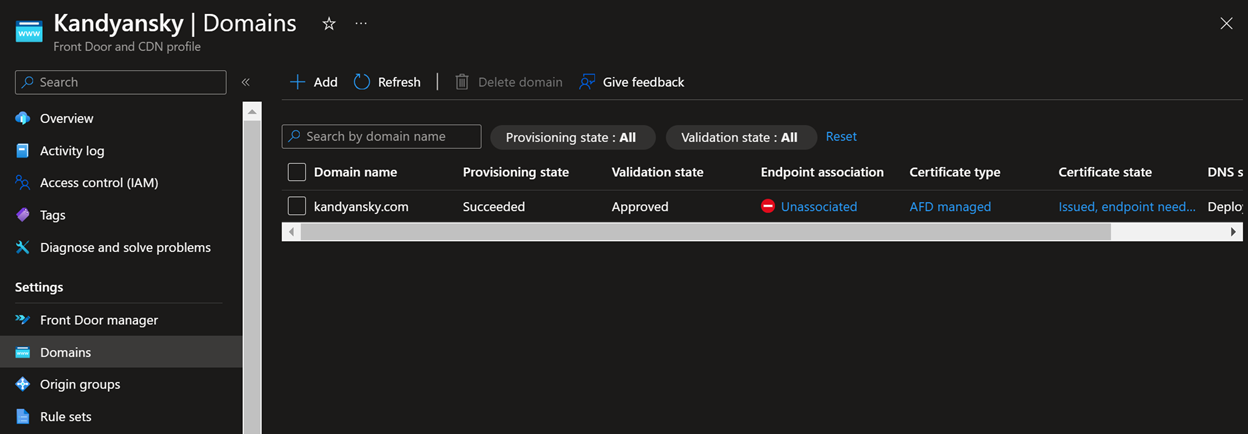Image resolution: width=1248 pixels, height=434 pixels.
Task: Click the Access control (IAM) icon
Action: click(x=23, y=183)
